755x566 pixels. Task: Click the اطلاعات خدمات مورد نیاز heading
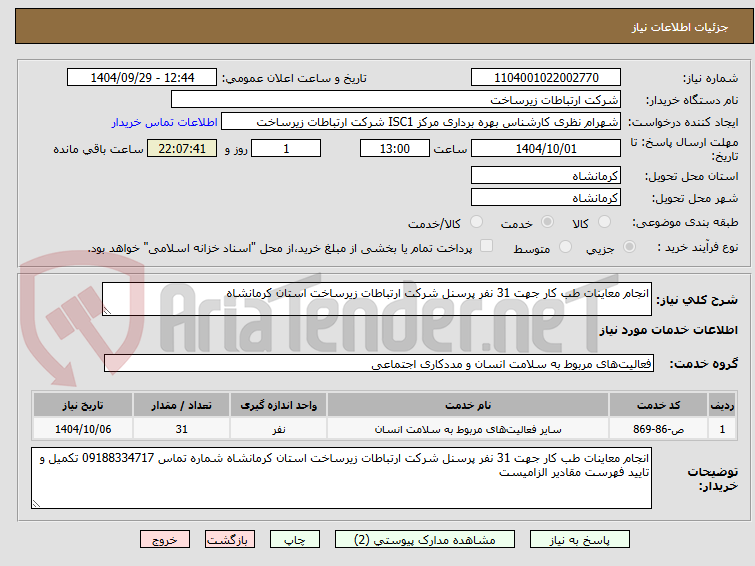point(668,330)
